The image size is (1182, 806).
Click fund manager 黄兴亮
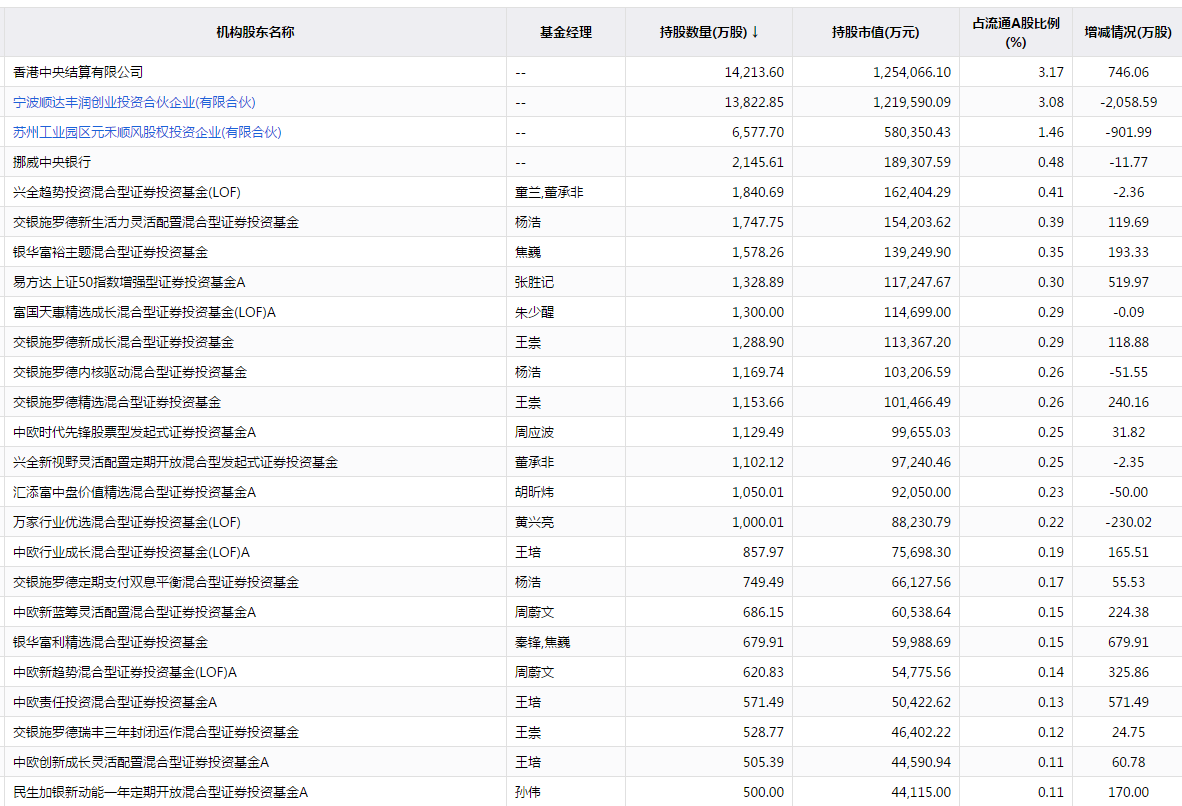coord(534,522)
